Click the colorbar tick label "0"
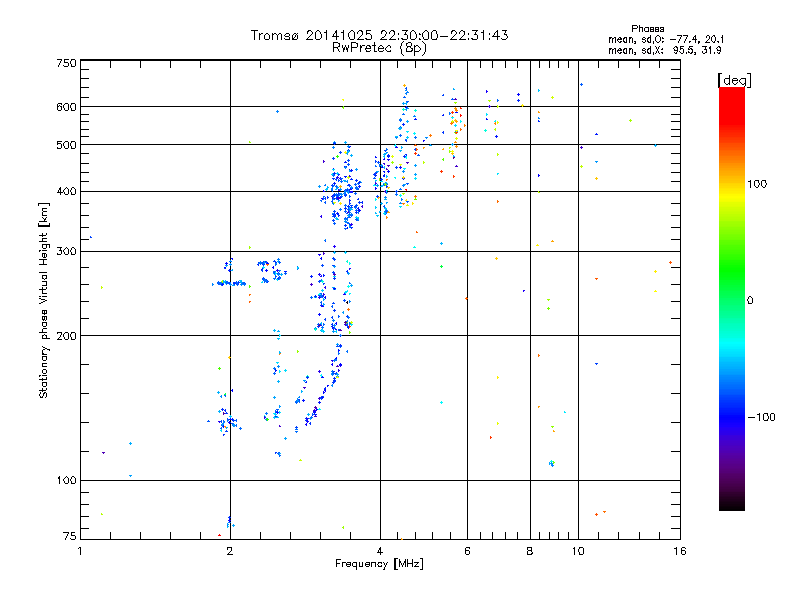 (750, 301)
